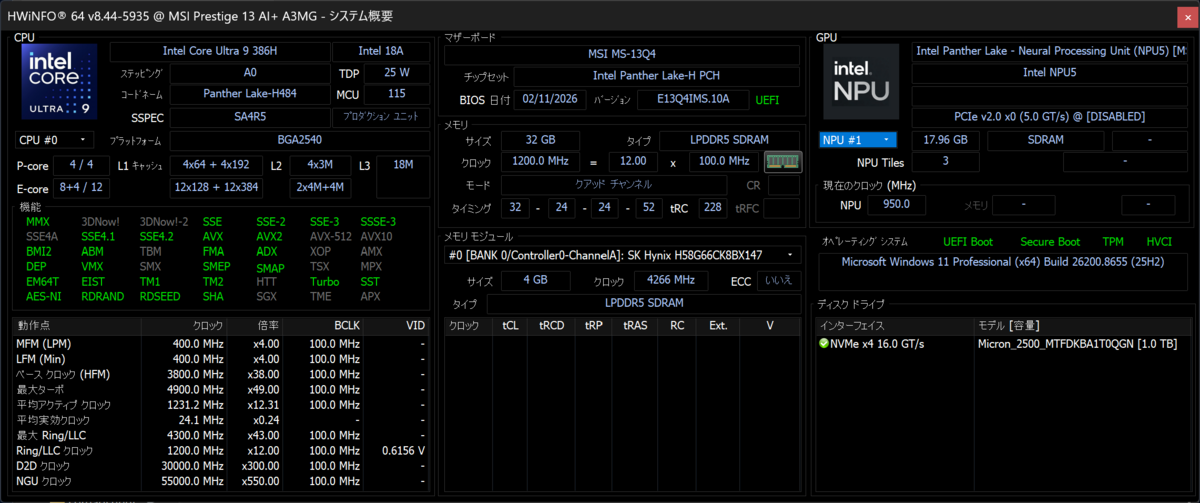This screenshot has width=1200, height=503.
Task: Open the CPU #0 selector dropdown
Action: 55,140
